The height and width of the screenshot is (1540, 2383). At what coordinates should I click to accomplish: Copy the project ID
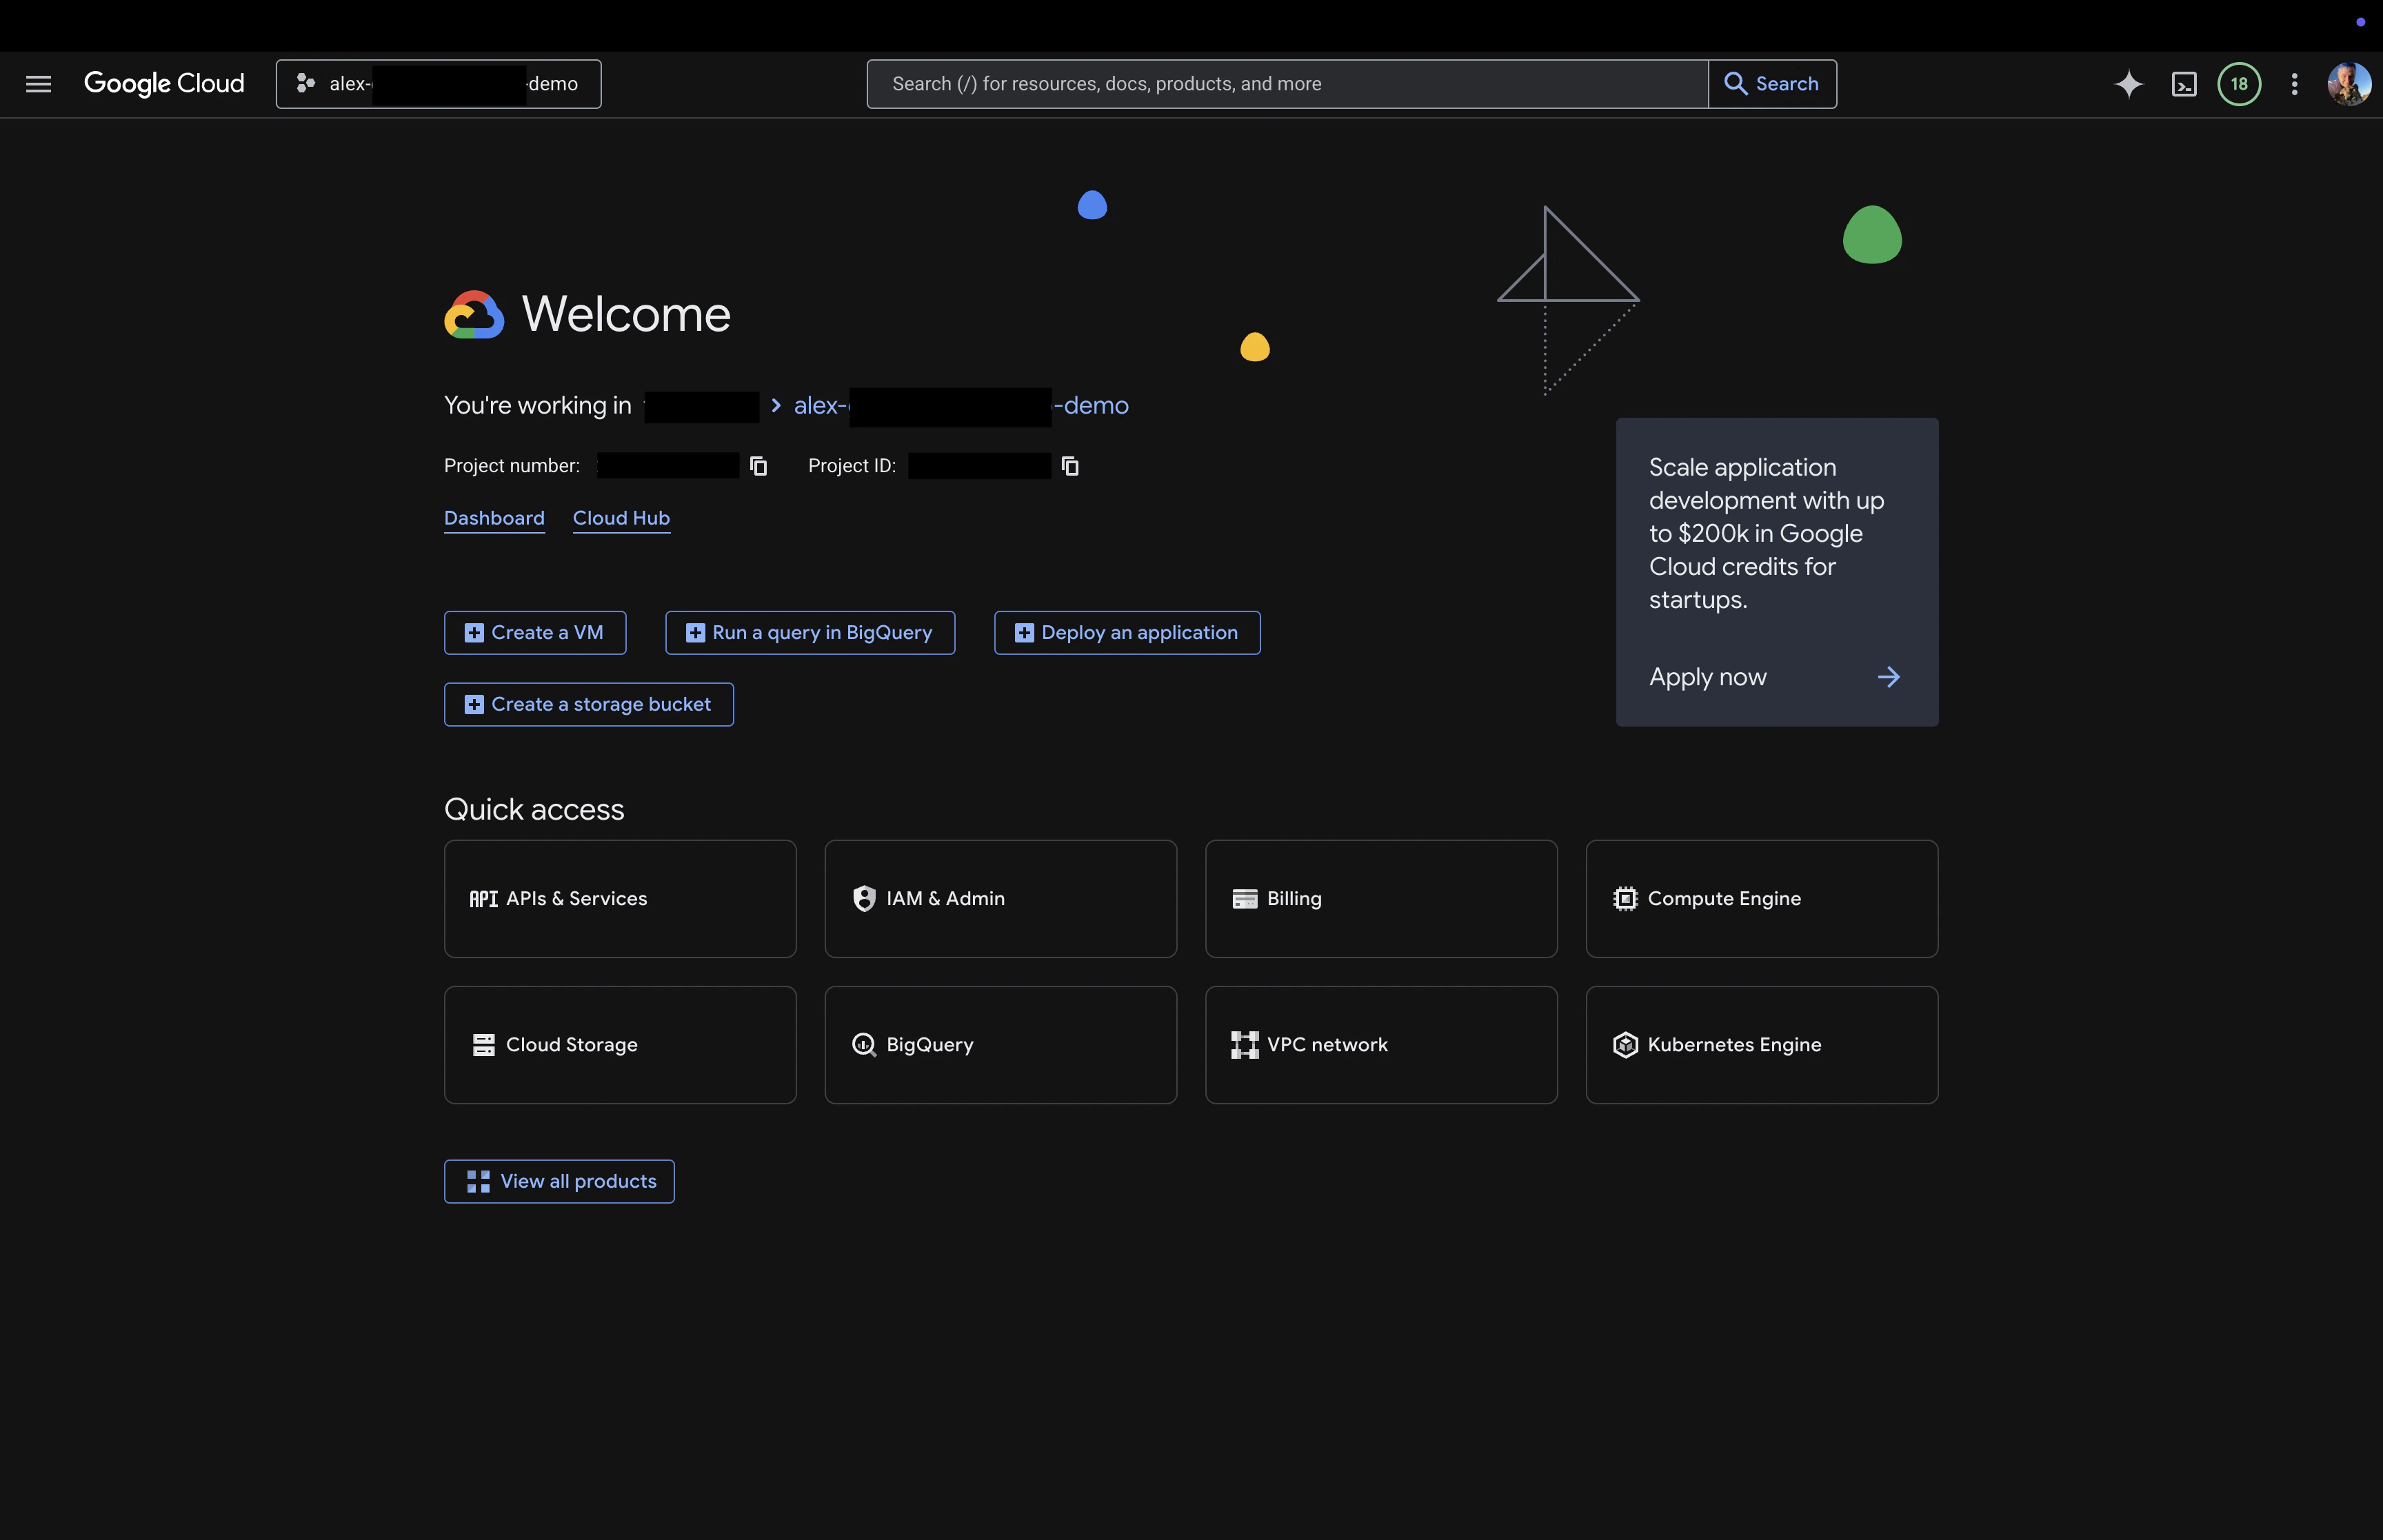1070,466
